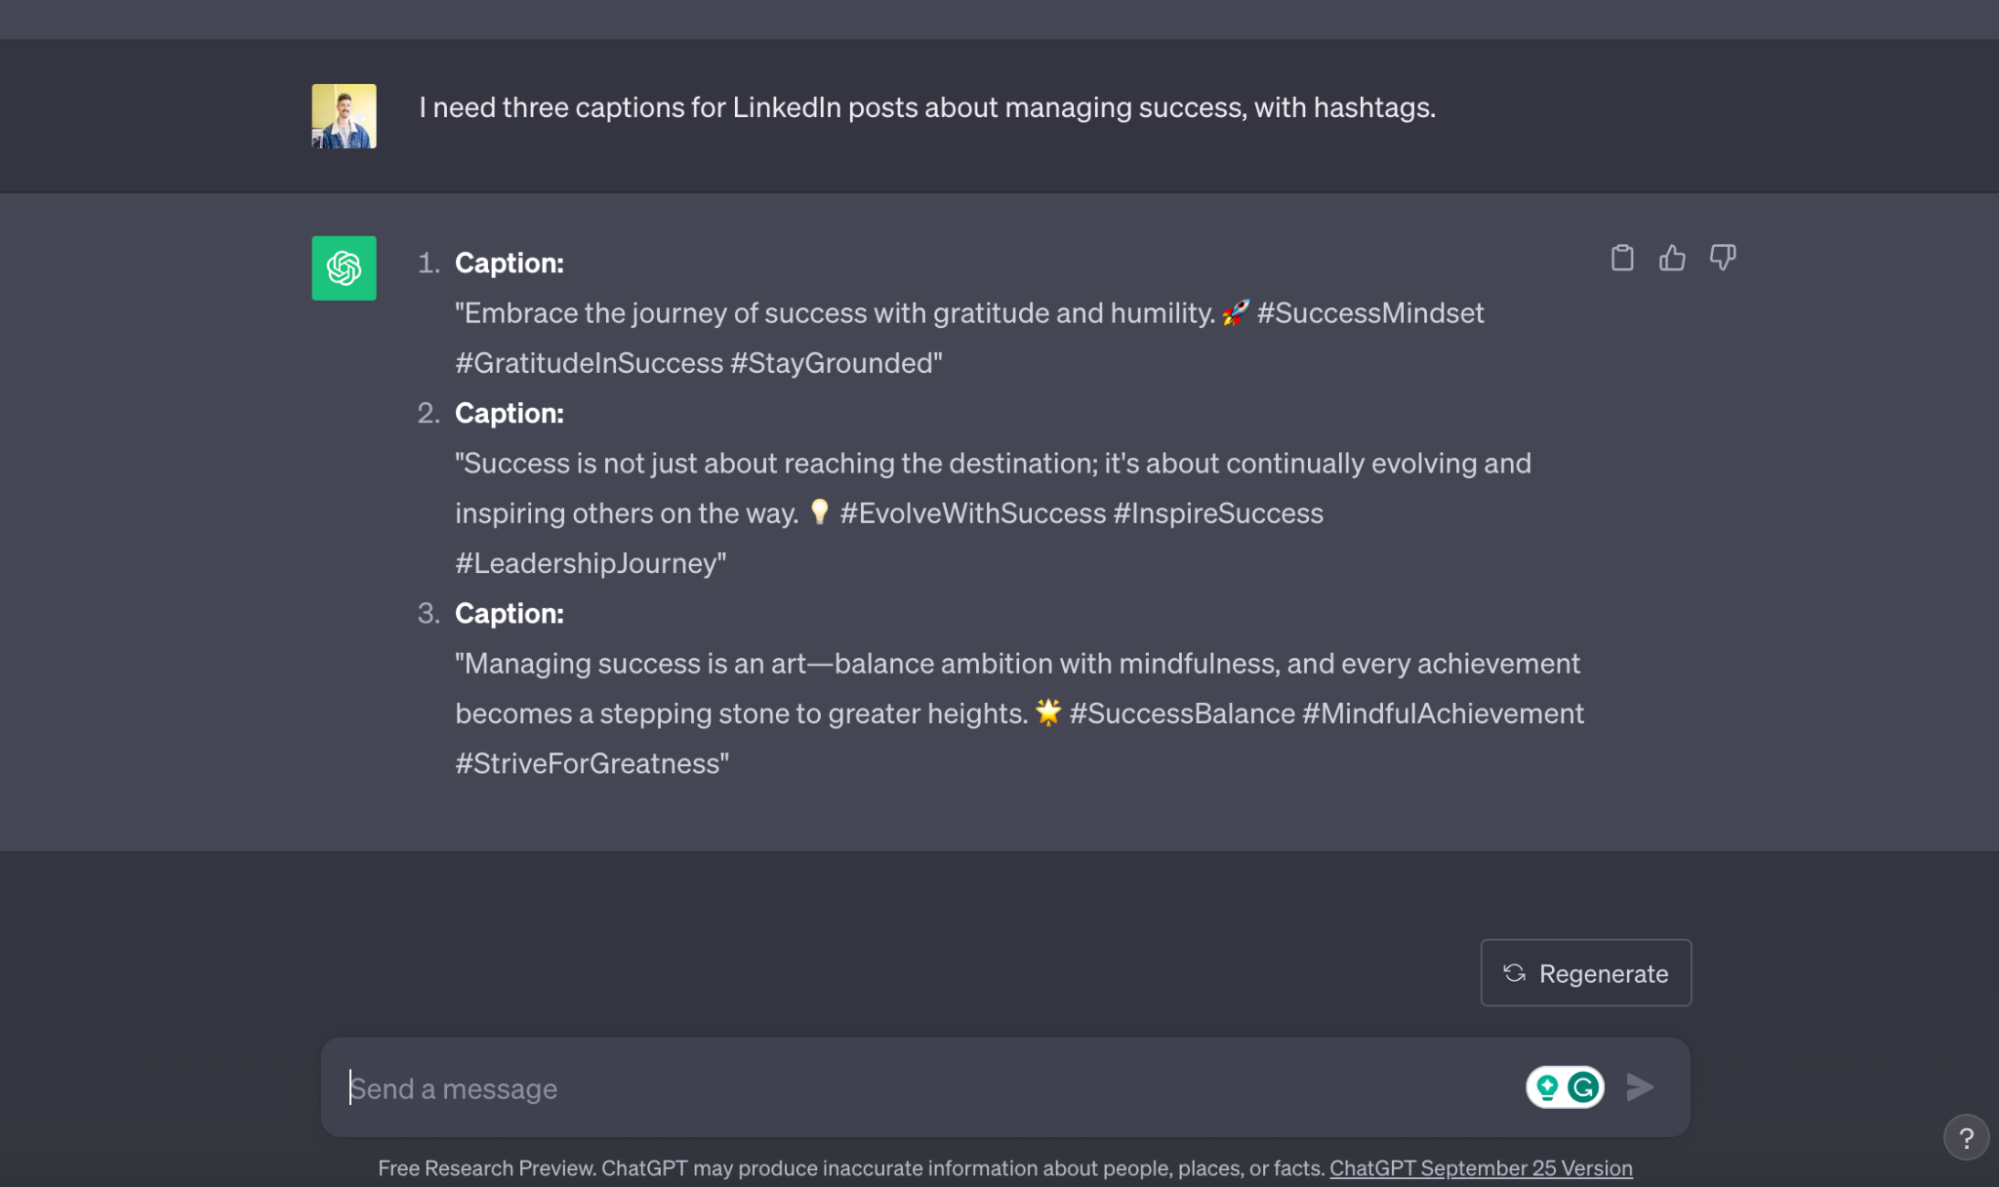The height and width of the screenshot is (1187, 1999).
Task: Give the response a thumbs up
Action: [x=1672, y=258]
